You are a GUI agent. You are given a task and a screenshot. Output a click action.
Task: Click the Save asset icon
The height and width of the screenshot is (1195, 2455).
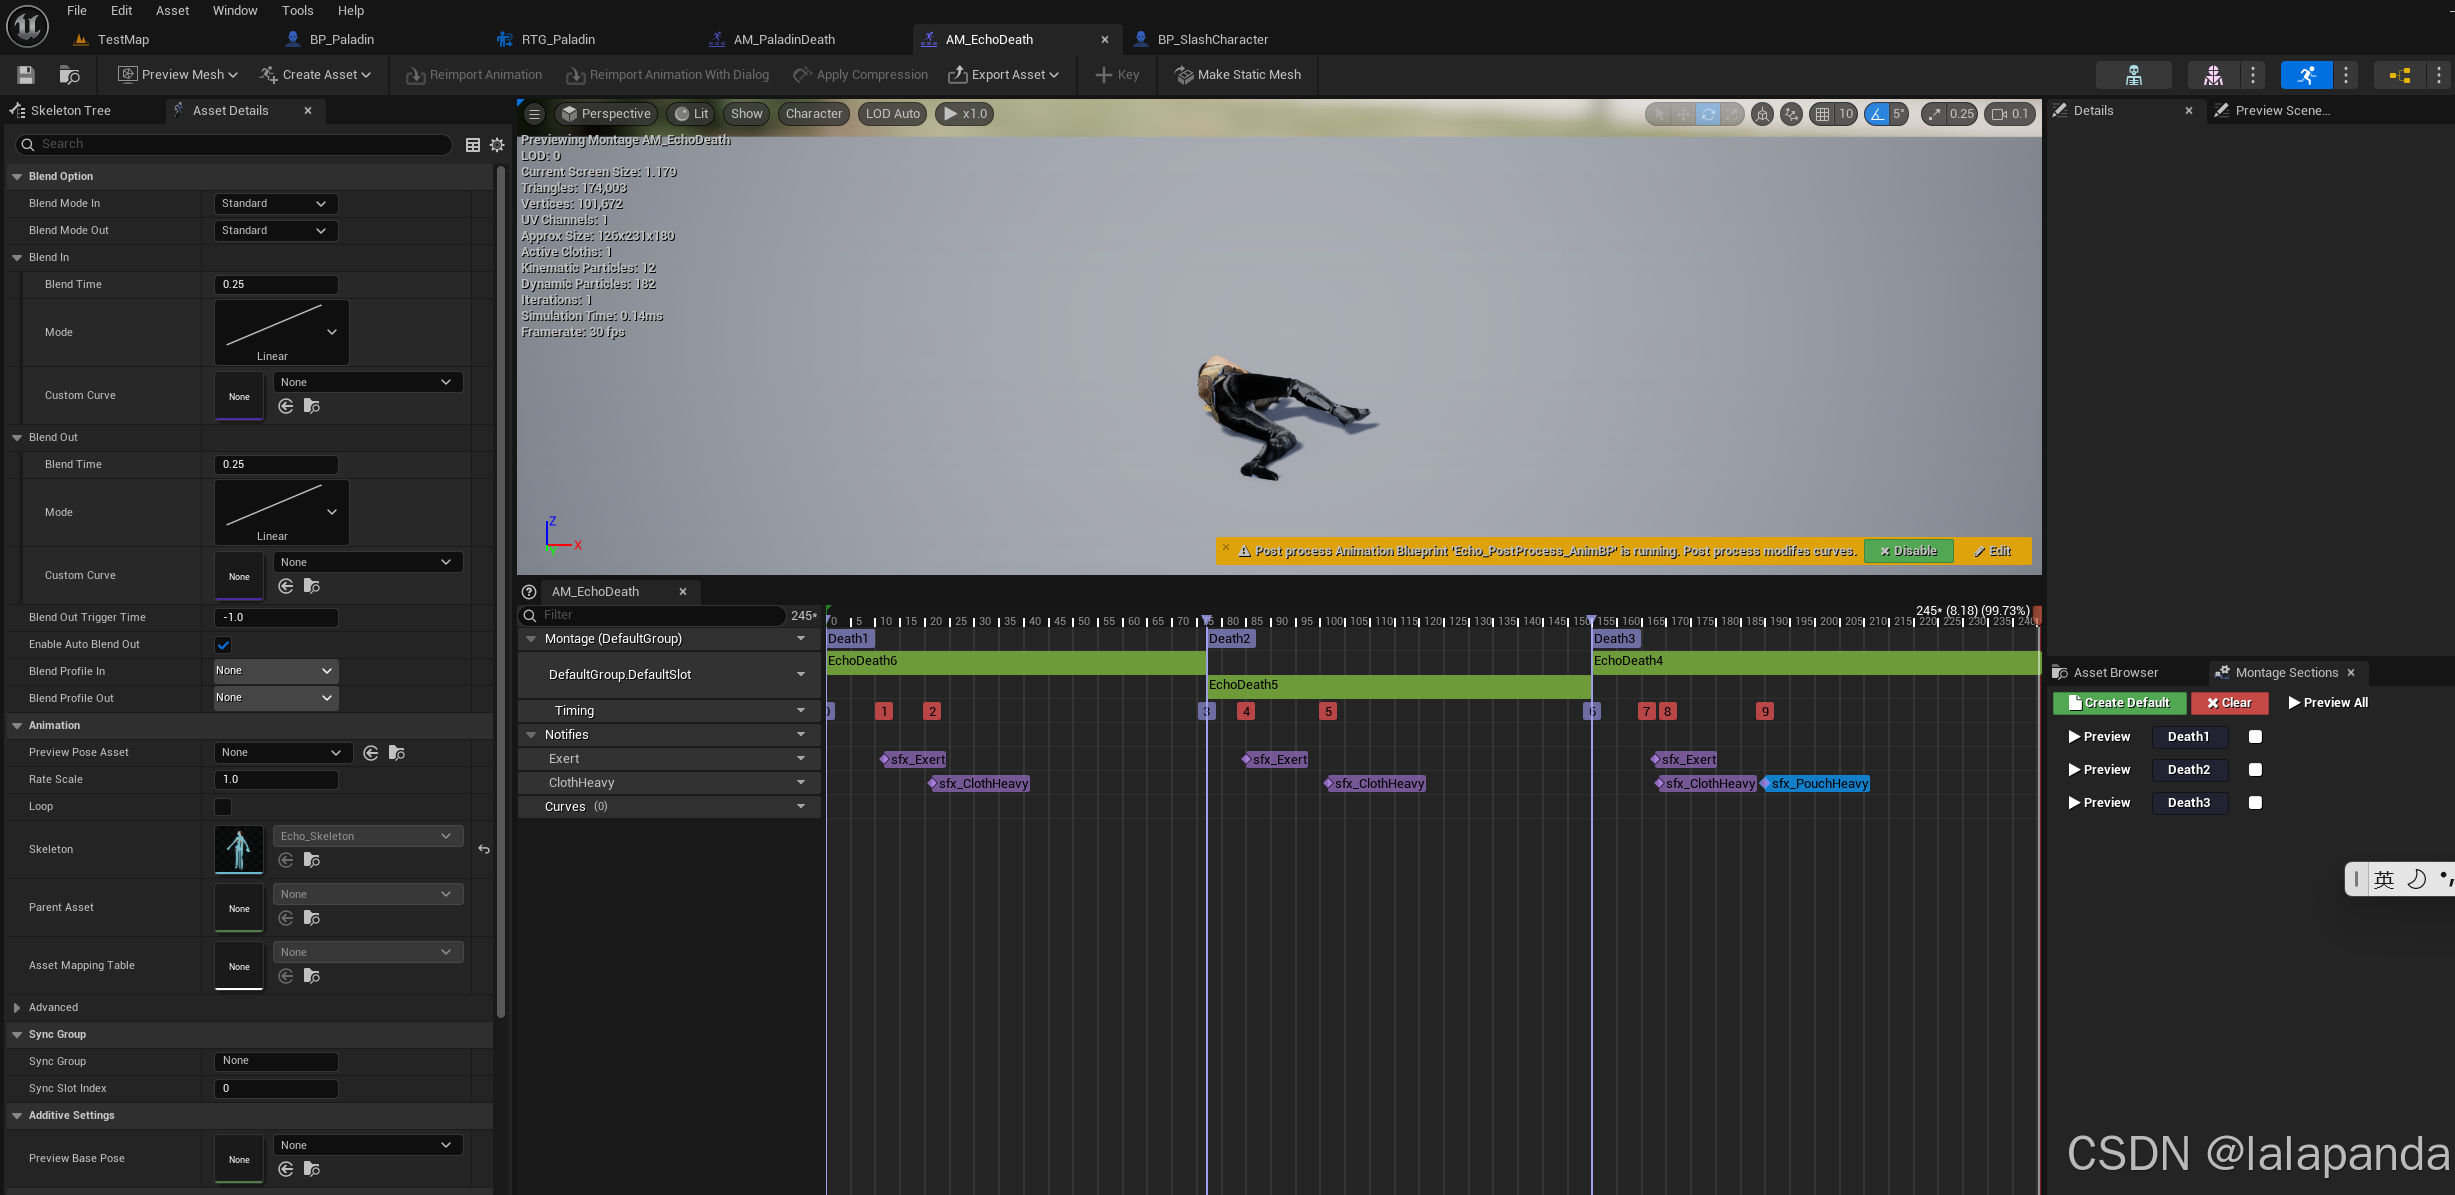coord(26,75)
